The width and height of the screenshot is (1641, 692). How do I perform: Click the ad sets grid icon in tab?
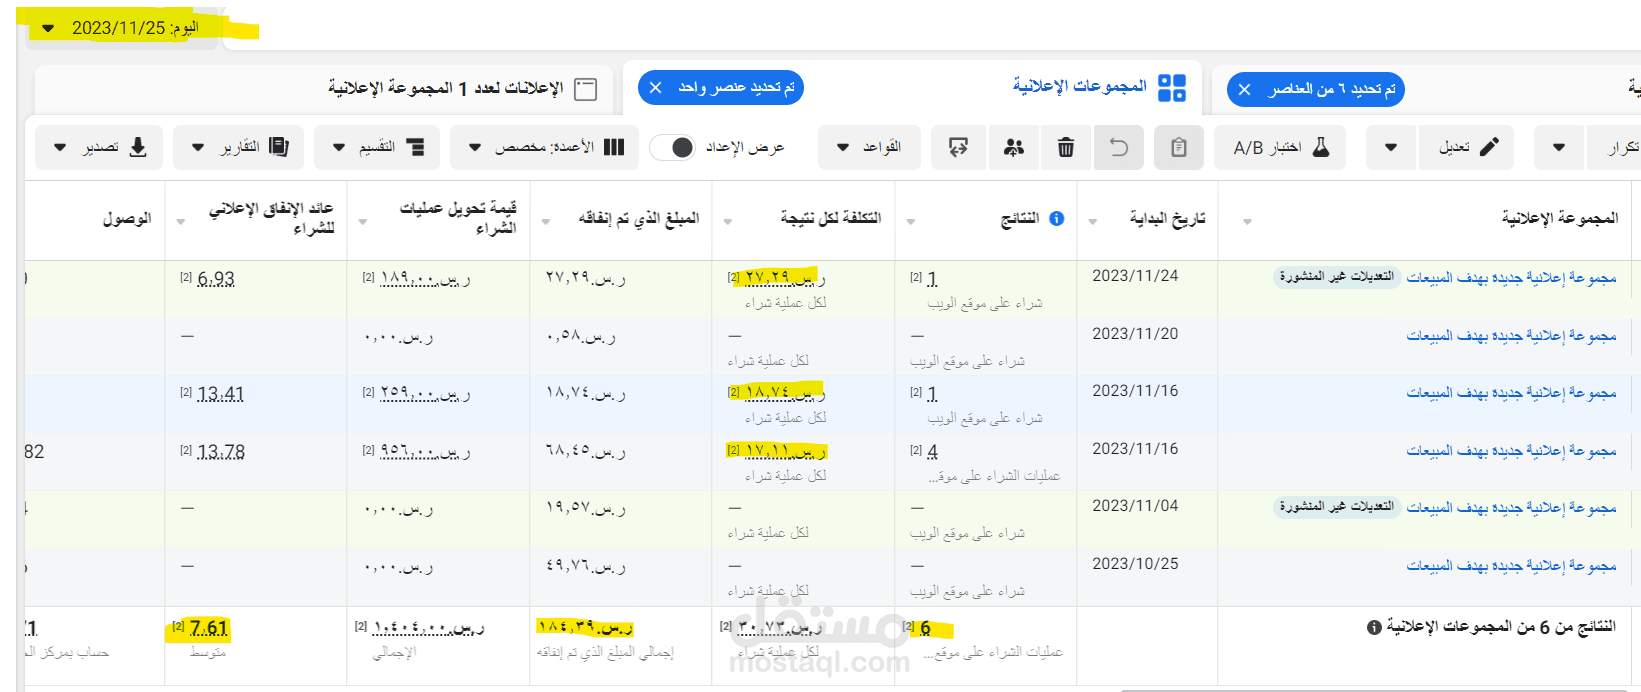1172,88
